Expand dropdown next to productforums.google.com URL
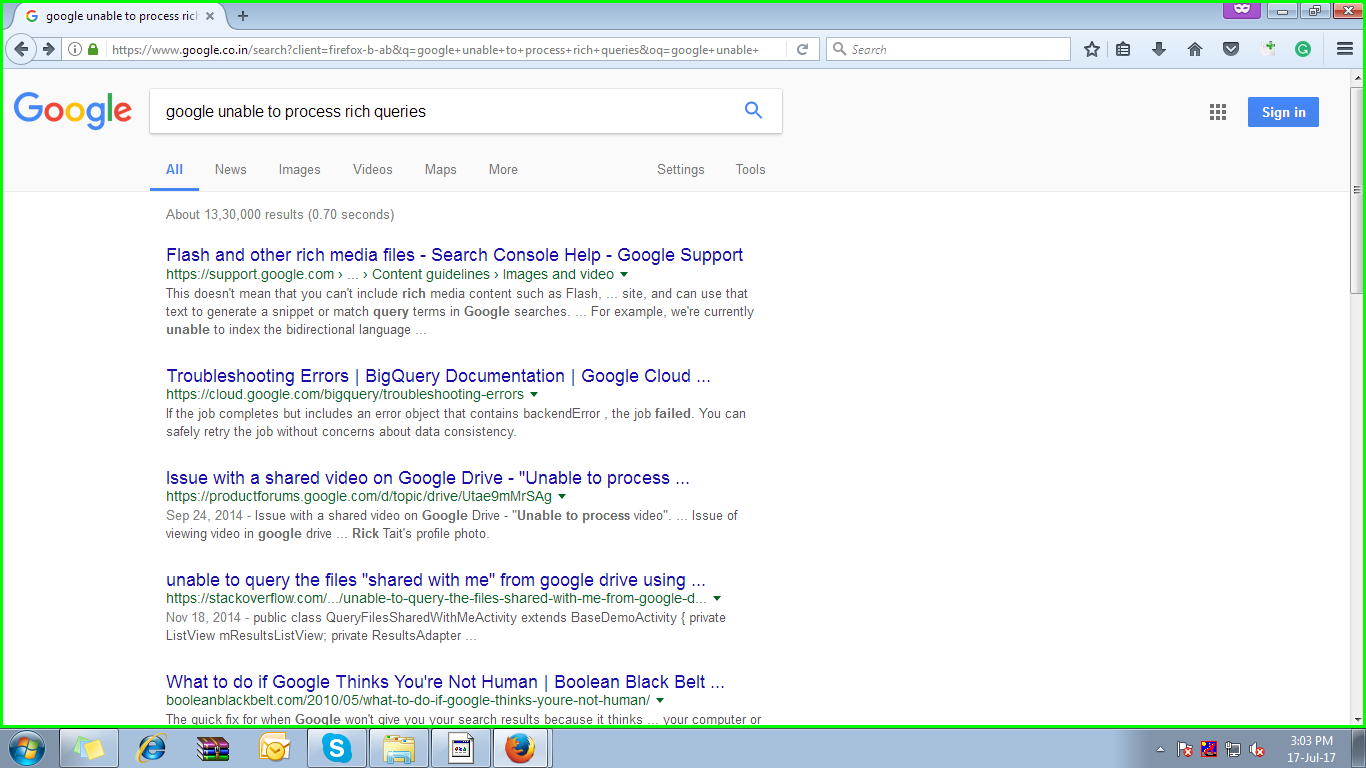 (x=562, y=497)
